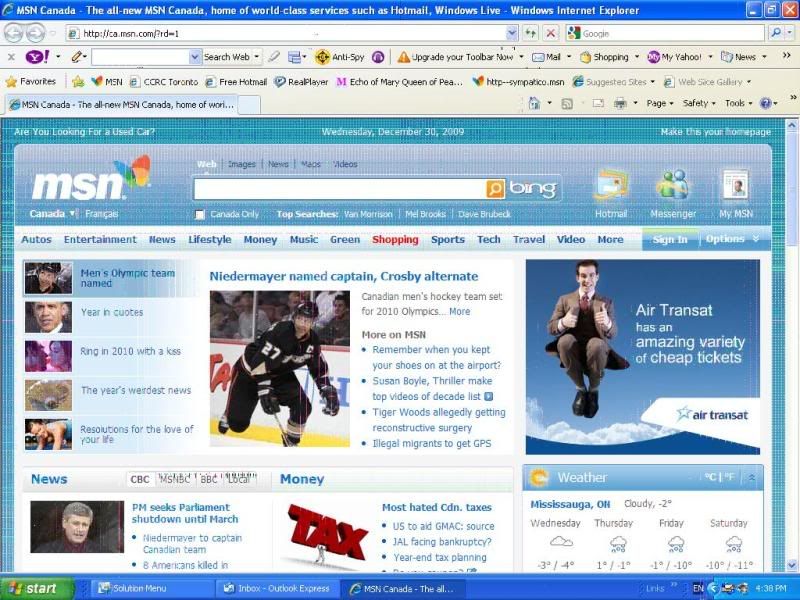Open the Shopping toolbar icon
800x600 pixels.
585,57
